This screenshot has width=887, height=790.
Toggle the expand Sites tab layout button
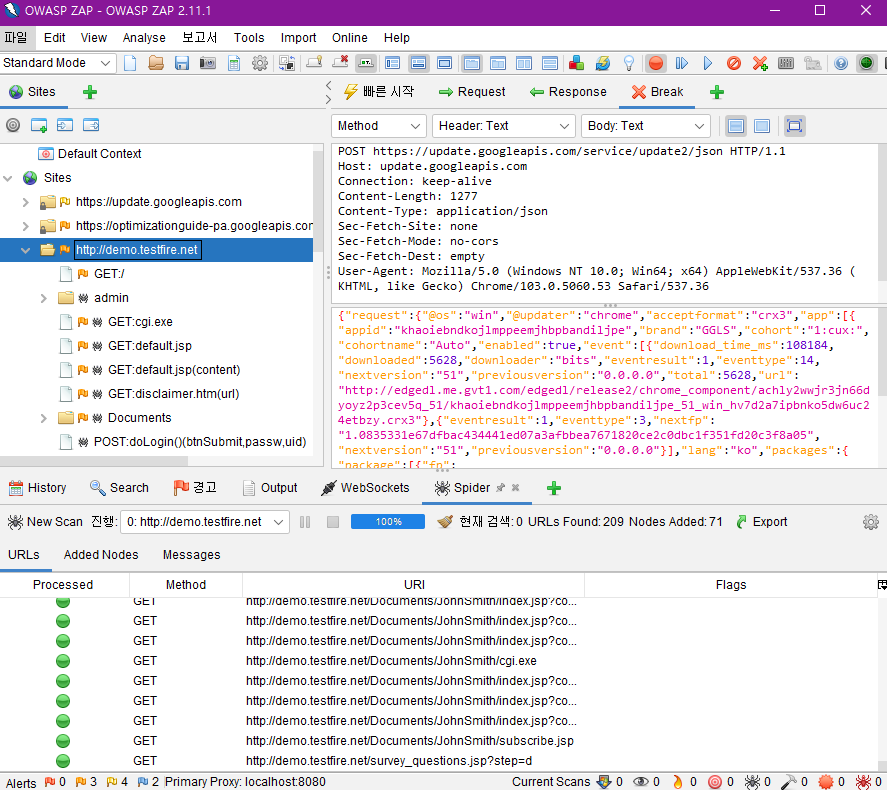click(x=392, y=63)
